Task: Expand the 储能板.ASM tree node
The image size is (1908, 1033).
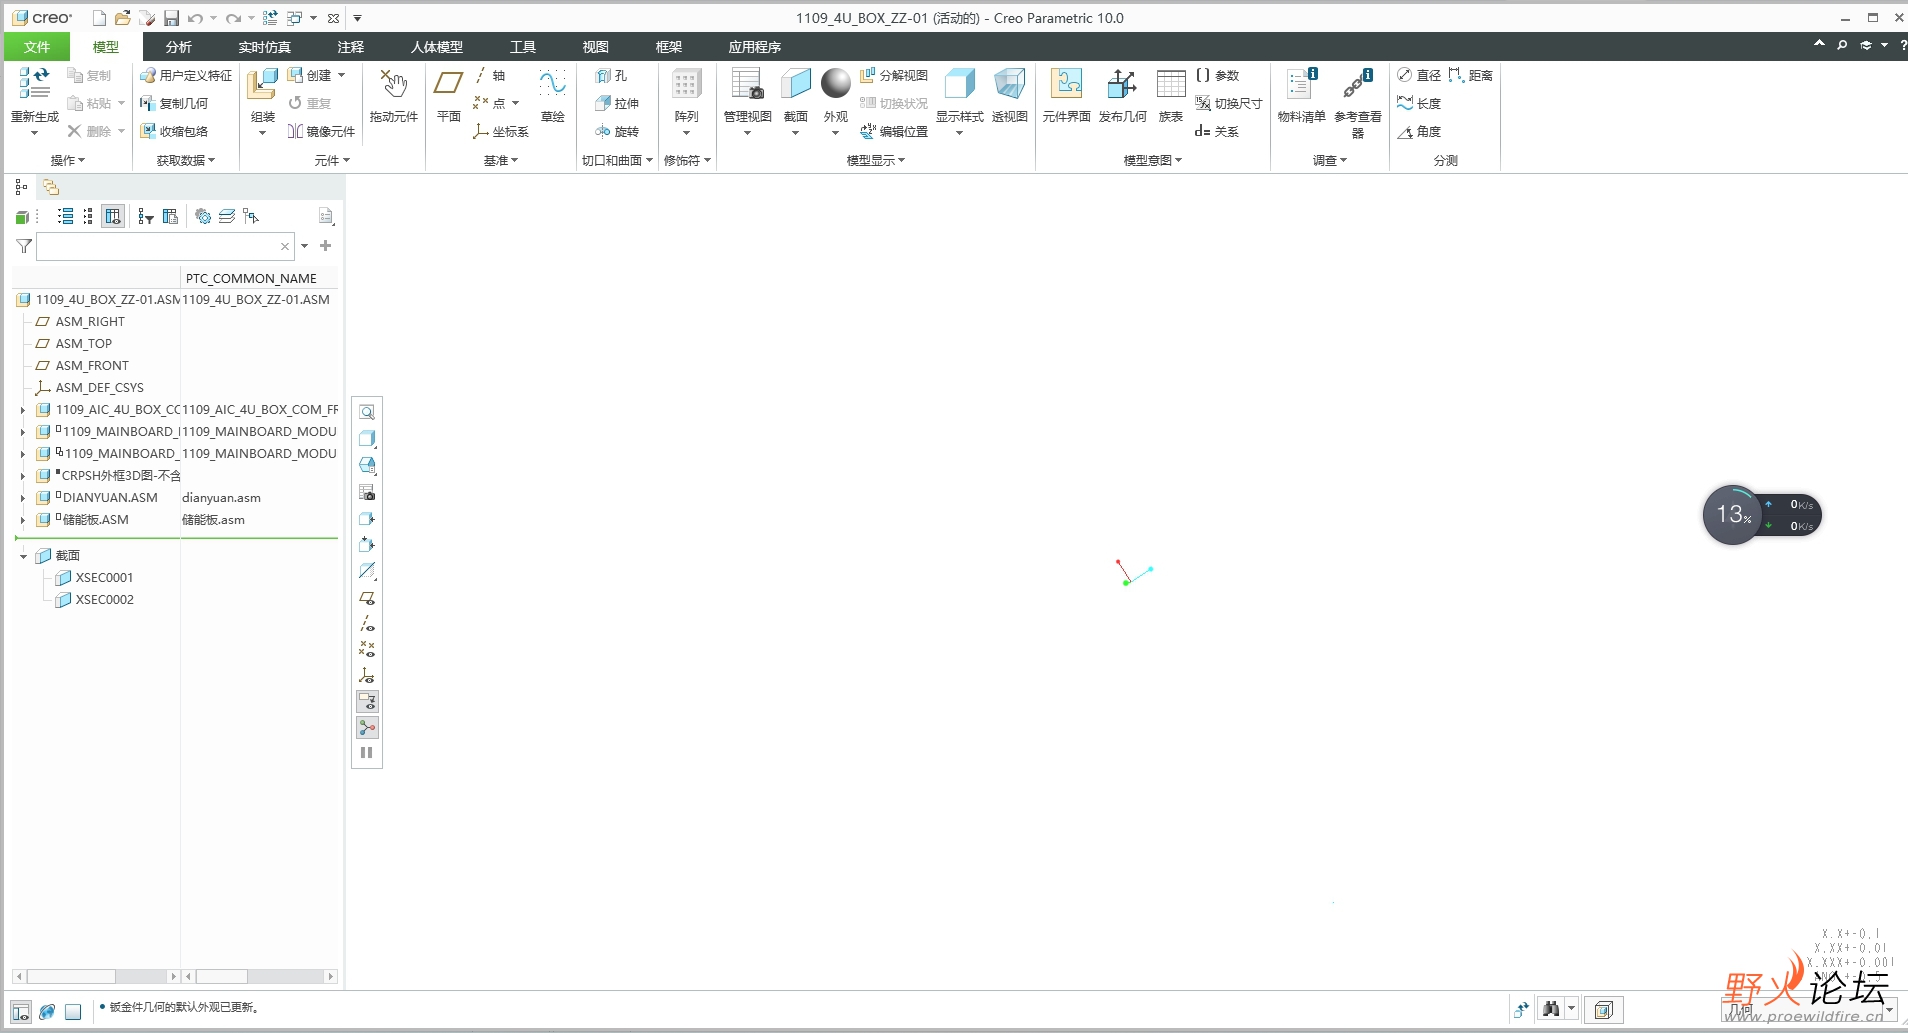Action: 22,520
